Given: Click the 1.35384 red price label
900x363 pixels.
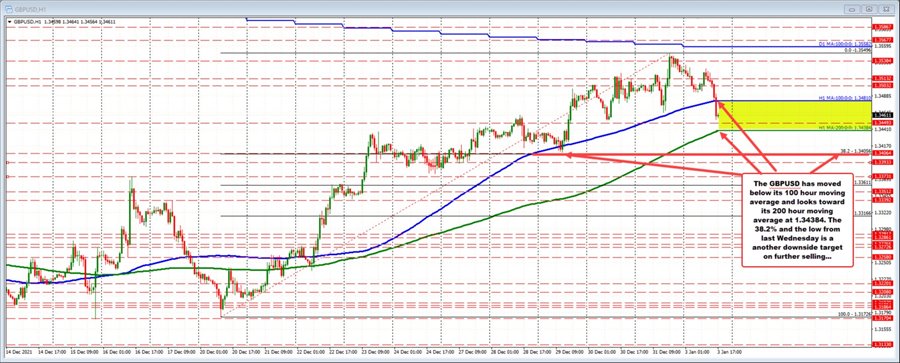Looking at the screenshot, I should (x=882, y=60).
